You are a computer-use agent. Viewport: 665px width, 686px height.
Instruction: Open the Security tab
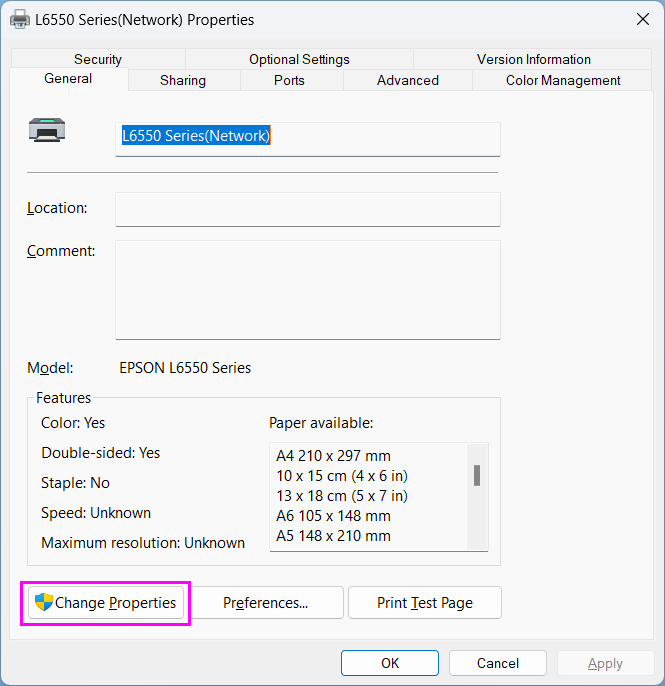98,60
